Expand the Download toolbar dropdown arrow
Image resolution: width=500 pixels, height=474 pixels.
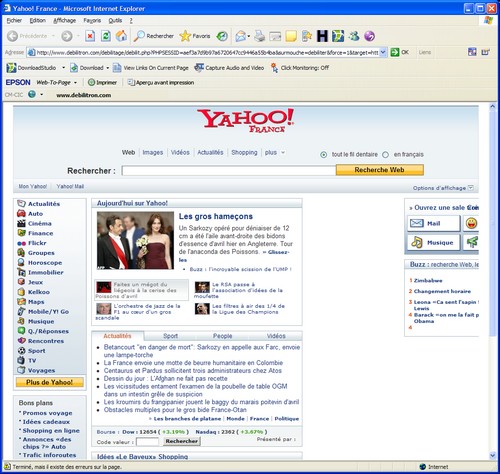pyautogui.click(x=108, y=68)
